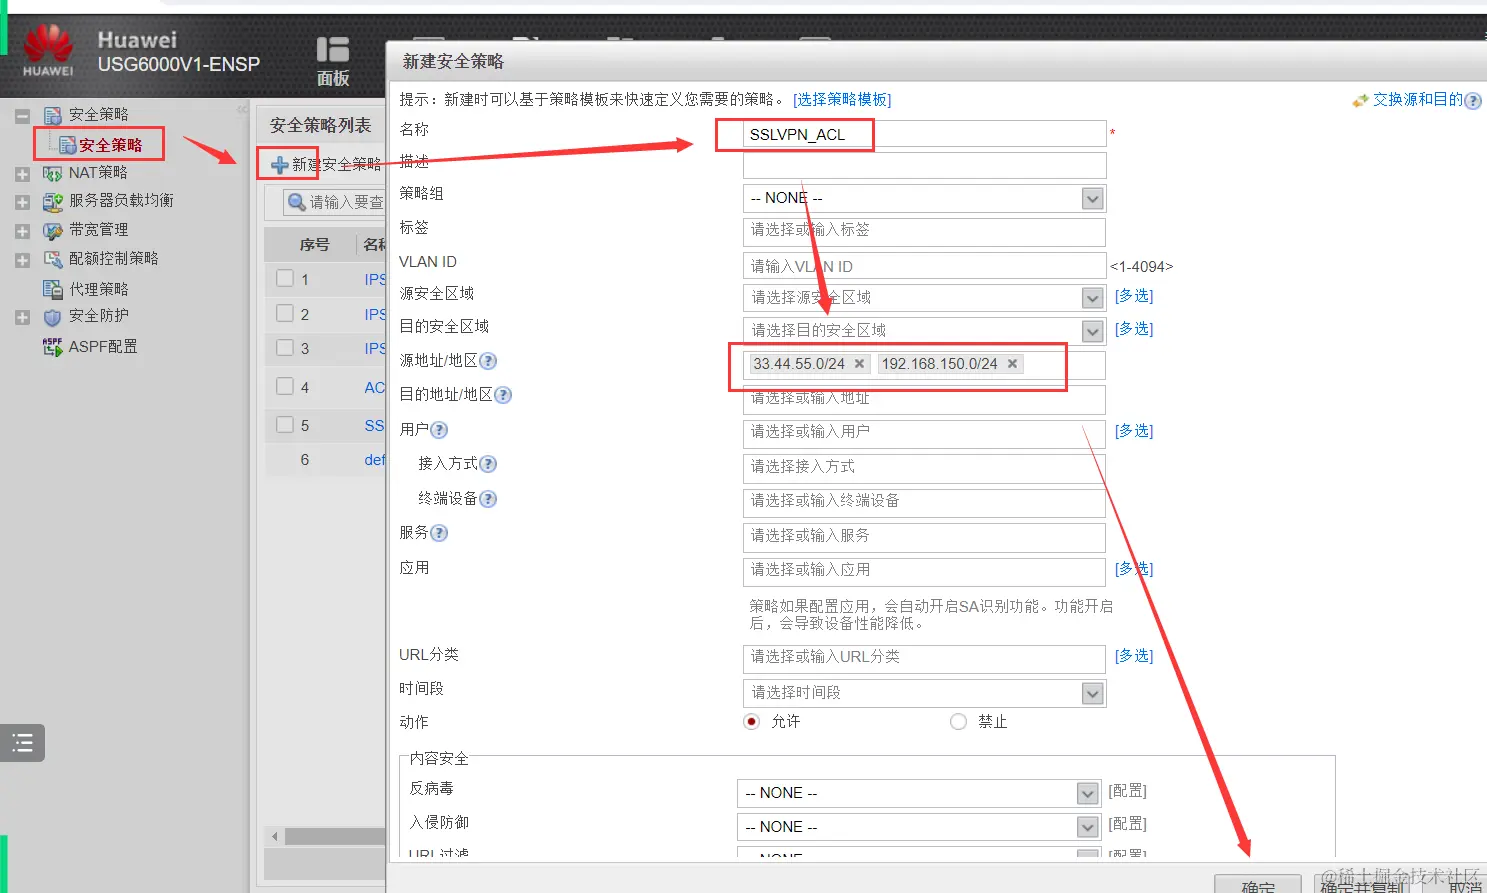Viewport: 1487px width, 893px height.
Task: Click the Huawei logo
Action: [48, 52]
